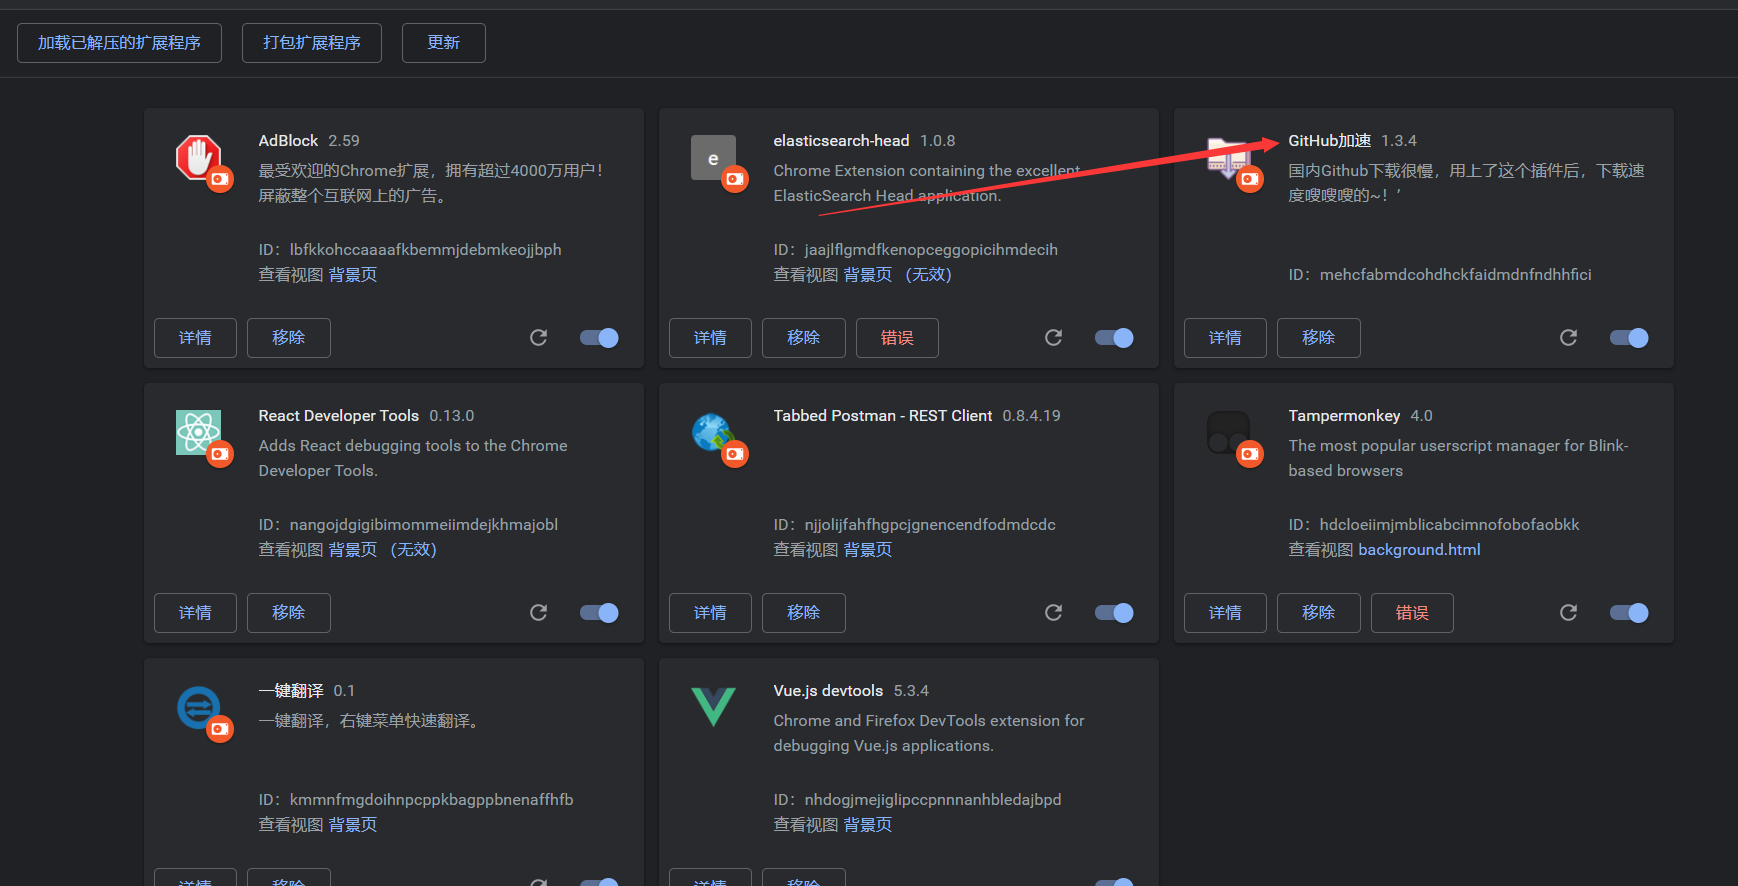This screenshot has height=886, width=1738.
Task: Click 移除 for Tabbed Postman
Action: point(804,613)
